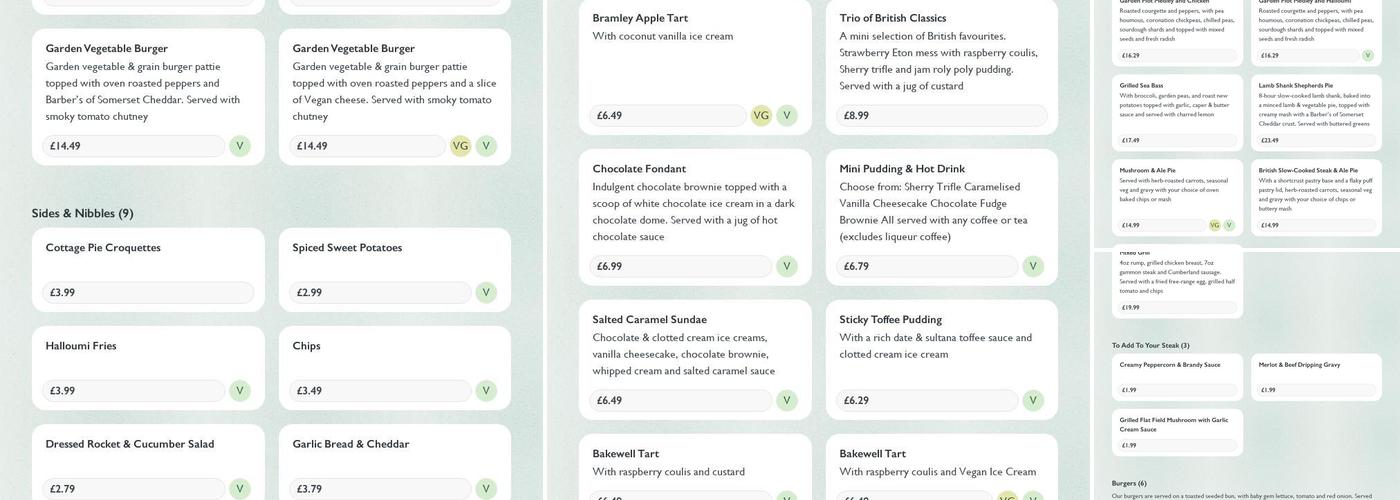Click the VG badge on Bramley Apple Tart
The height and width of the screenshot is (500, 1400).
tap(761, 116)
